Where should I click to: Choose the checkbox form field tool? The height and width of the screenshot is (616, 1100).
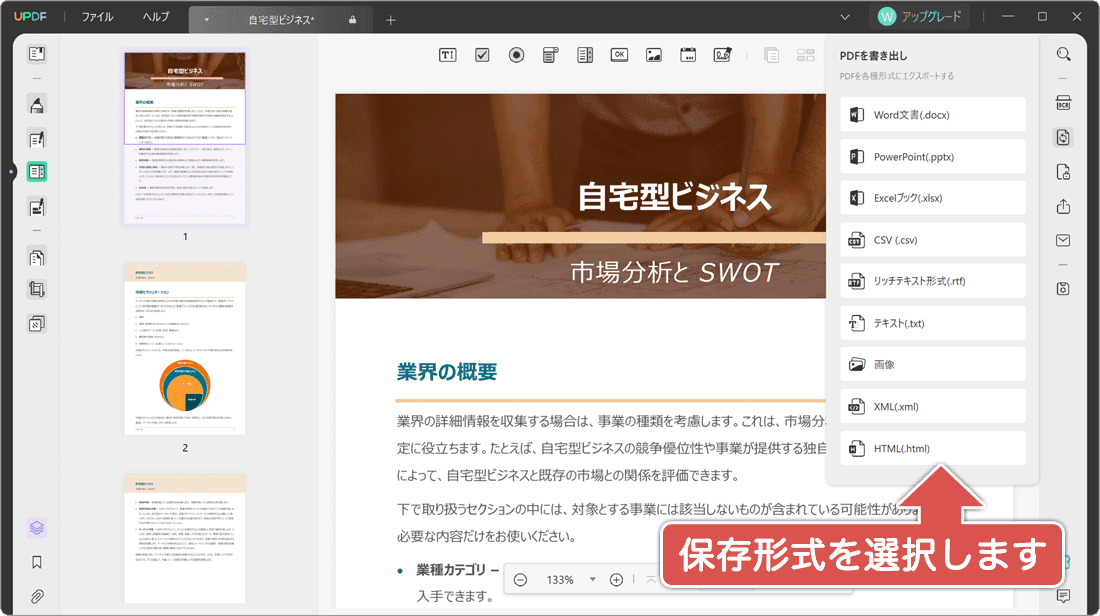482,55
